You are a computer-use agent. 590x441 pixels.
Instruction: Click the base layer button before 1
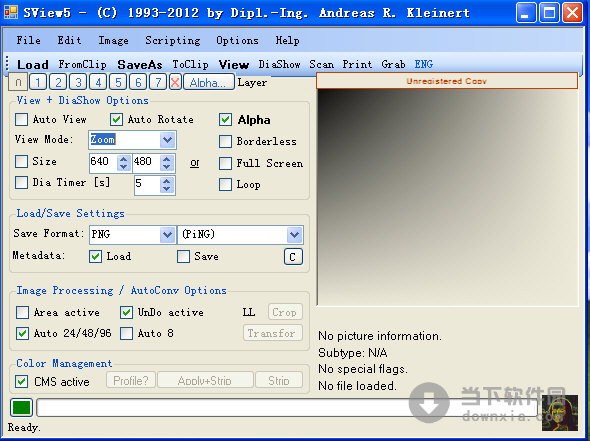tap(18, 82)
